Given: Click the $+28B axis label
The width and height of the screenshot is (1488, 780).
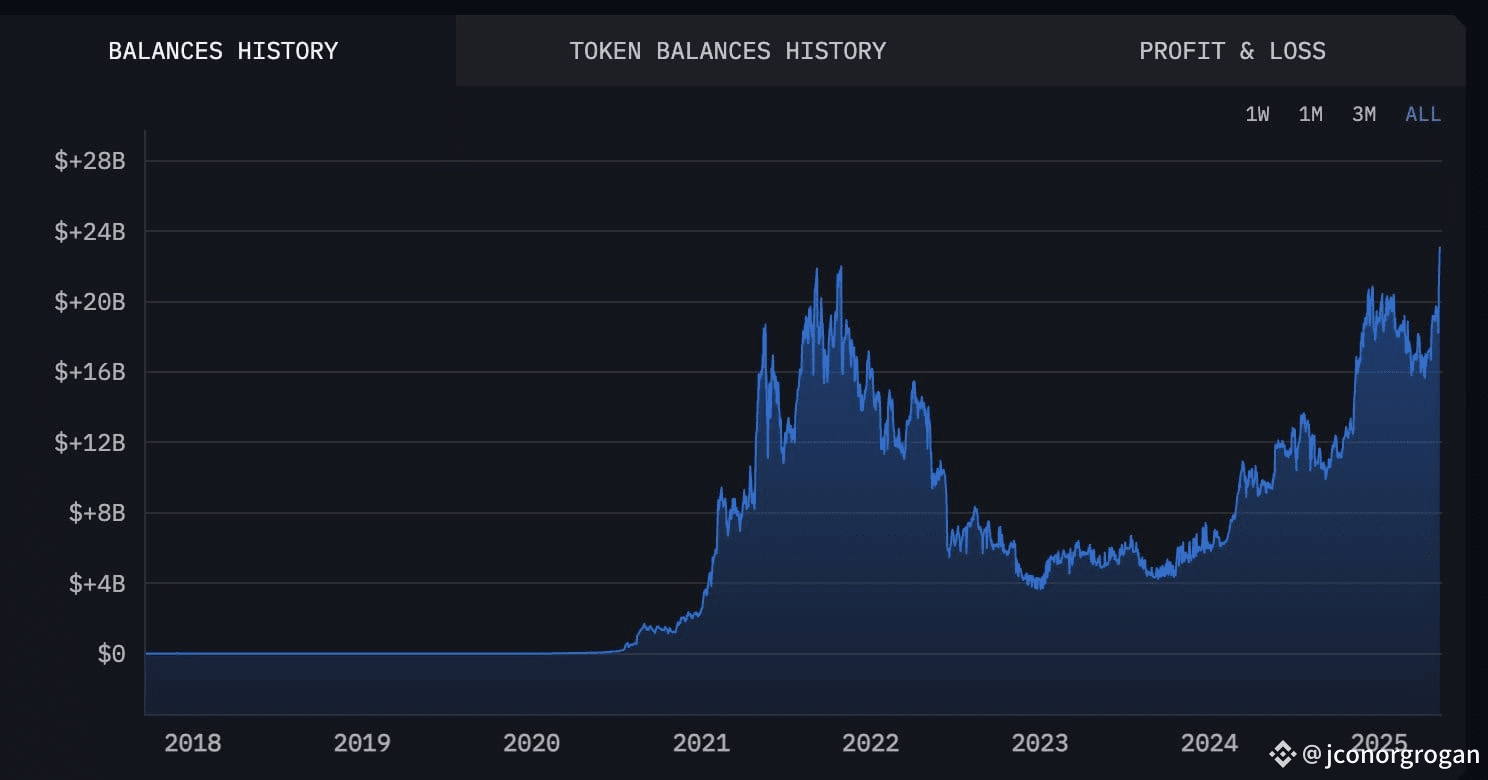Looking at the screenshot, I should coord(90,161).
